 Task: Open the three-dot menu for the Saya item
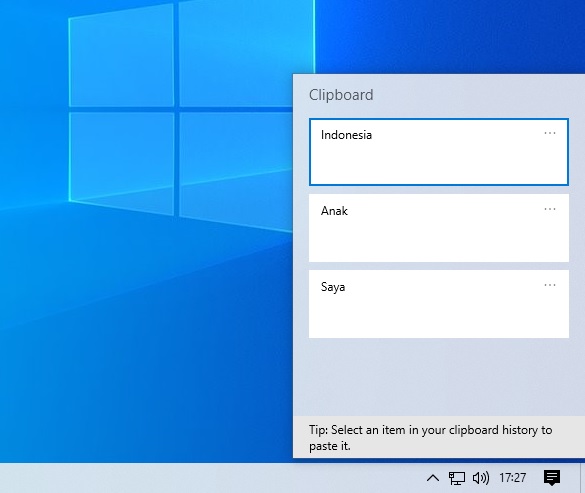(x=550, y=285)
